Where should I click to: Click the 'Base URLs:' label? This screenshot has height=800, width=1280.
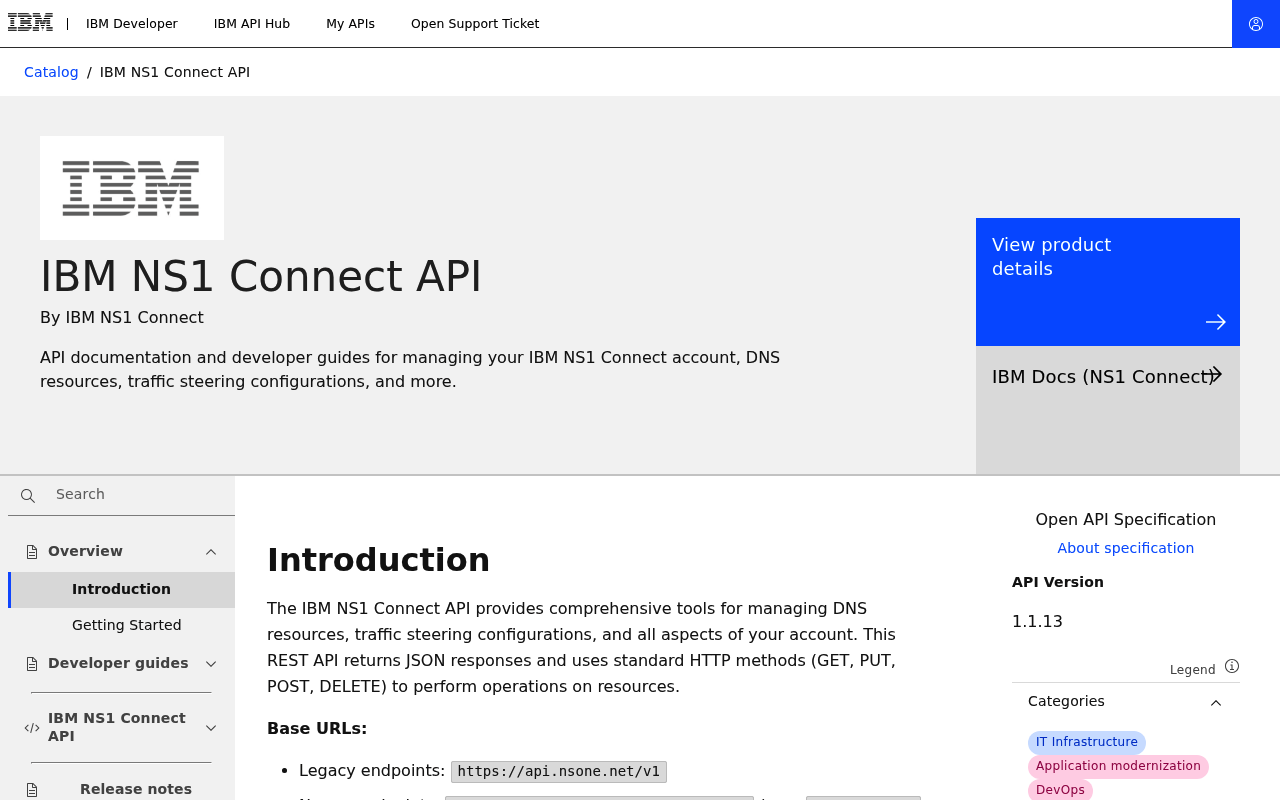click(317, 729)
